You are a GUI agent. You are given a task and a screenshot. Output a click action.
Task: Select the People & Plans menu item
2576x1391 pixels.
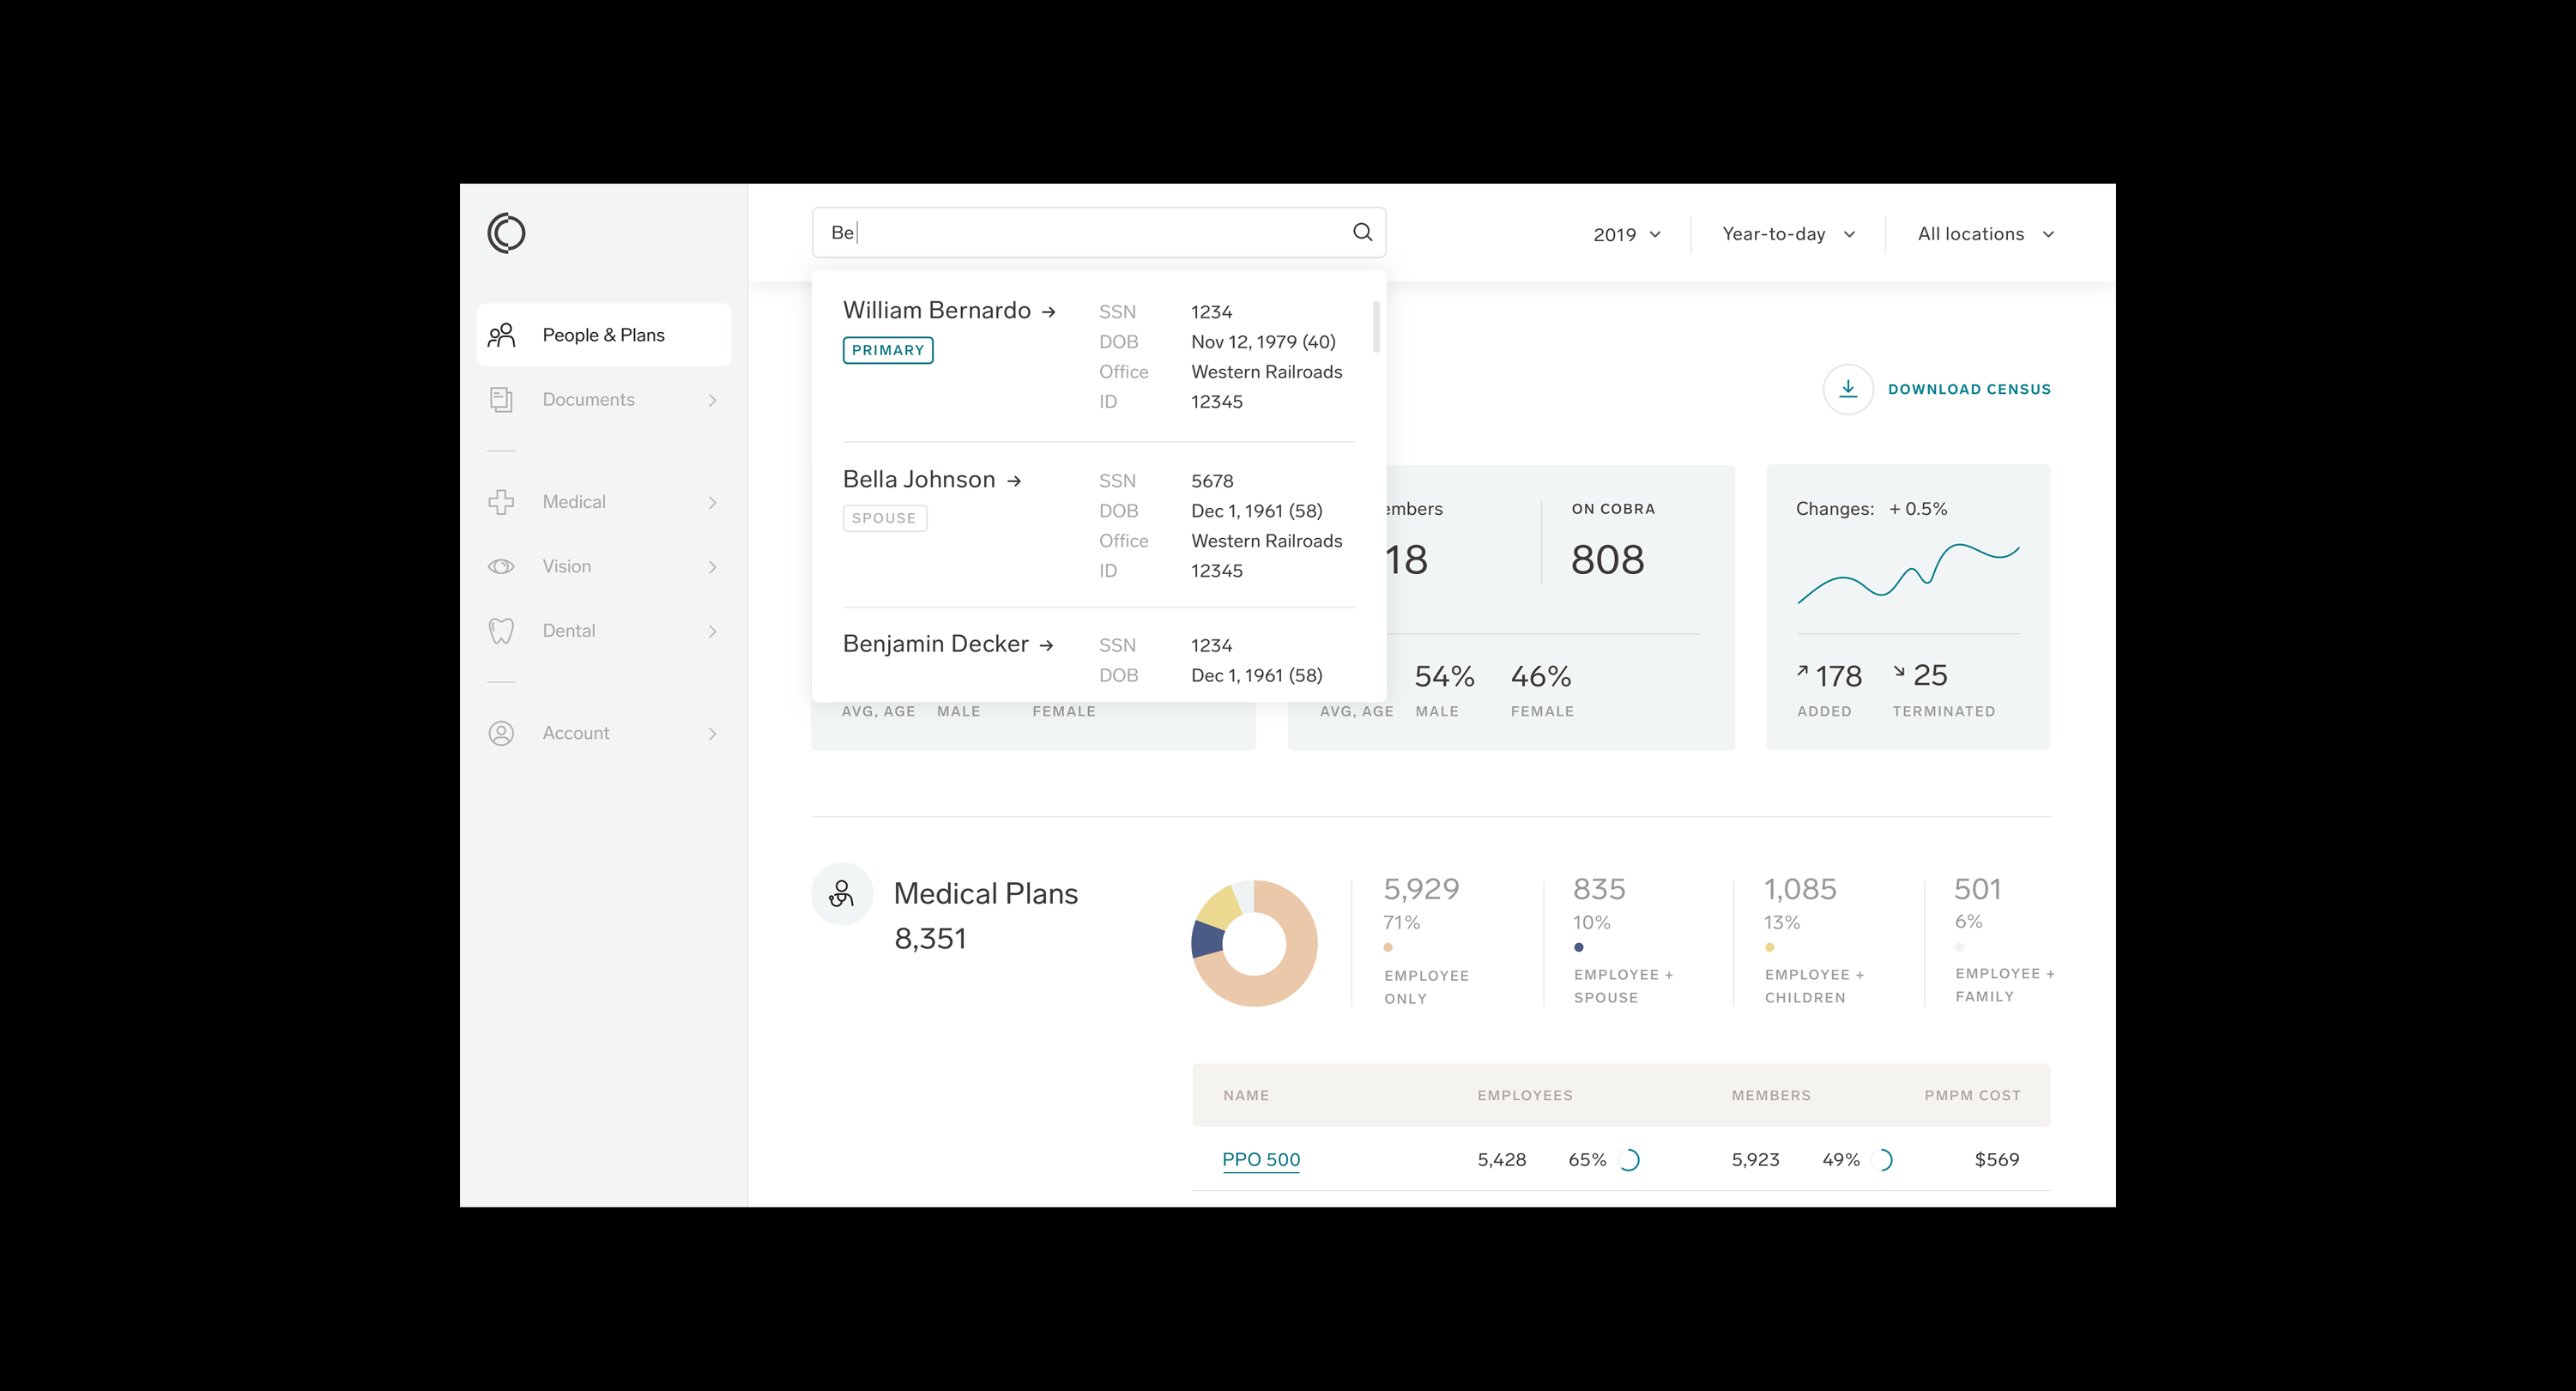pos(603,335)
